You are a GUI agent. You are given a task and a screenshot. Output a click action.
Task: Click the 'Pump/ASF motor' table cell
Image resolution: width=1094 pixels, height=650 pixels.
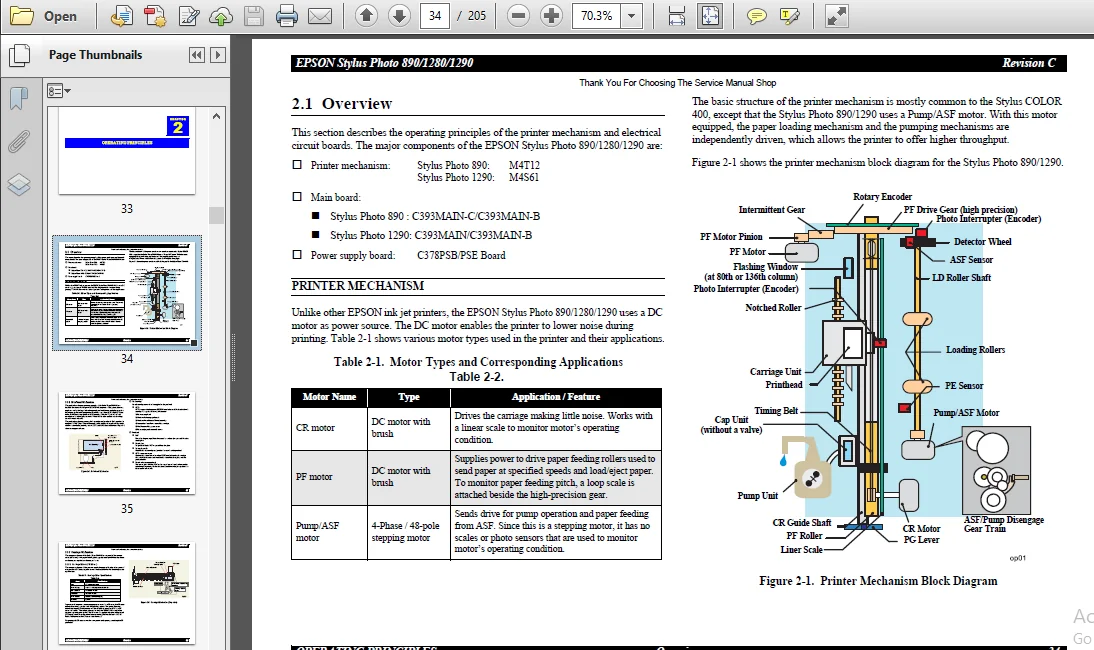click(x=329, y=532)
